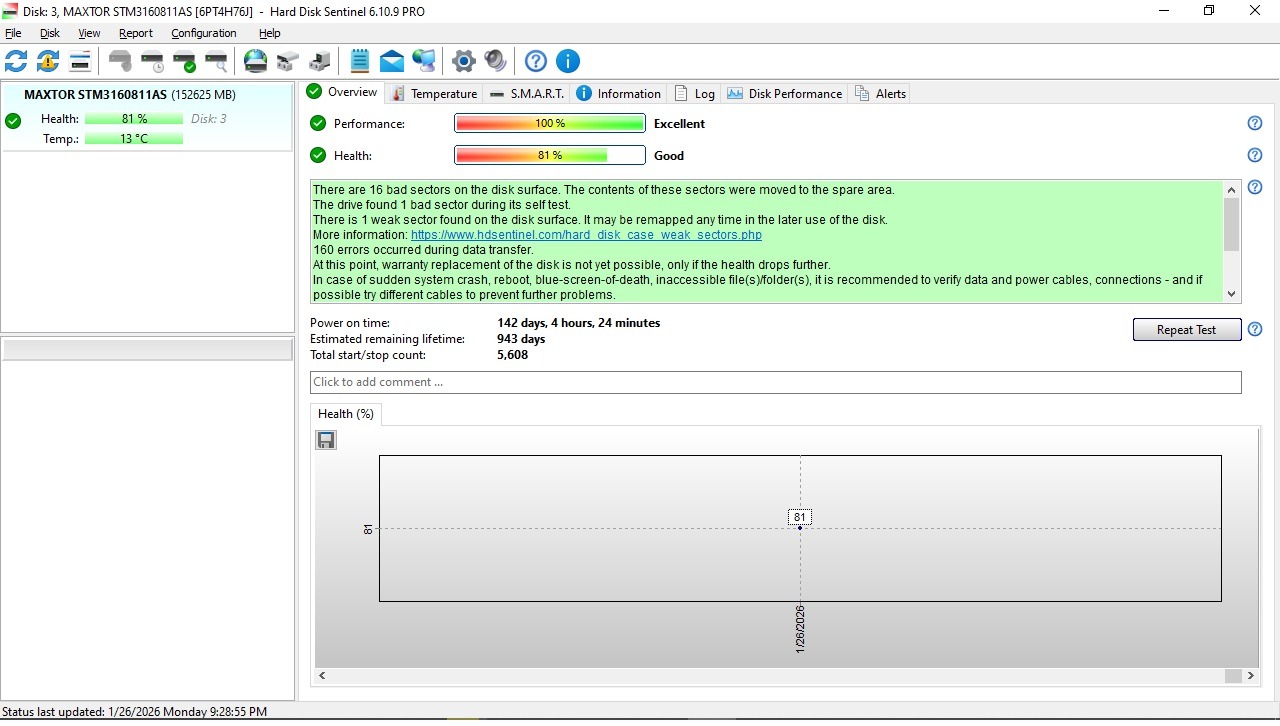
Task: Open the hdsentinel weak sectors link
Action: pos(586,235)
